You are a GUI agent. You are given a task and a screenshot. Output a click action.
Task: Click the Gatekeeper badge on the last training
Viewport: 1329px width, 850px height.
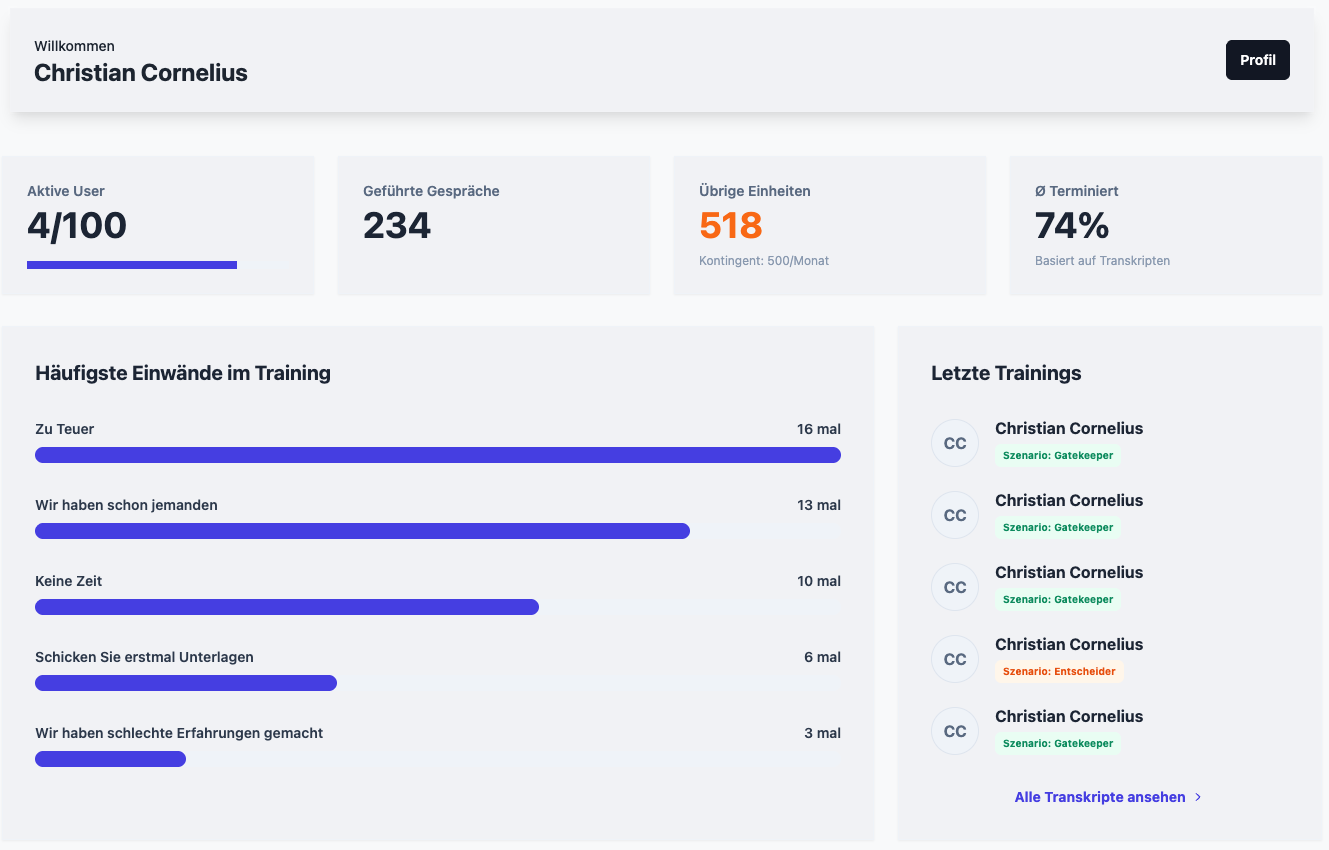[x=1058, y=743]
